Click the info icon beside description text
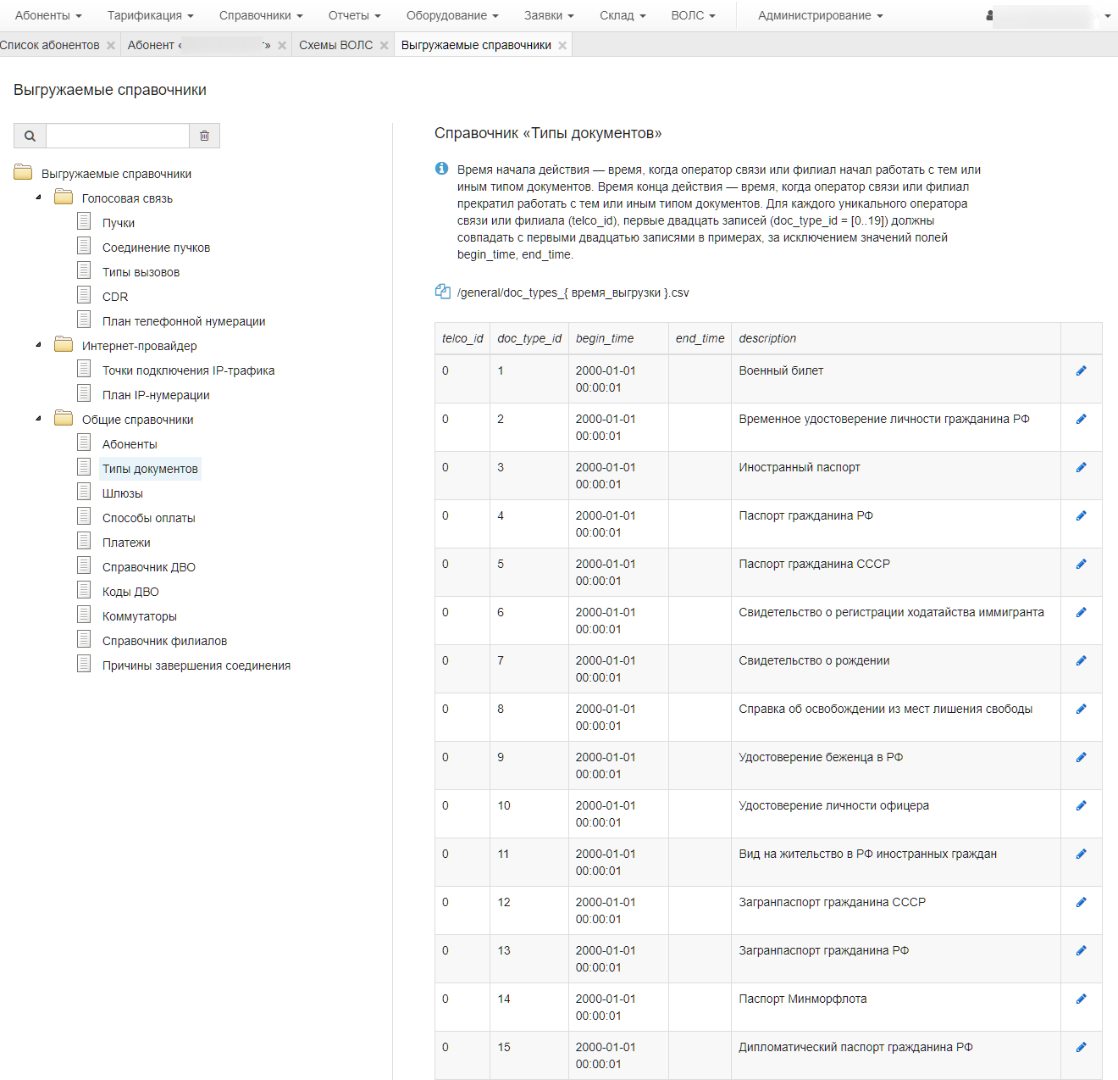This screenshot has height=1080, width=1118. [x=441, y=169]
